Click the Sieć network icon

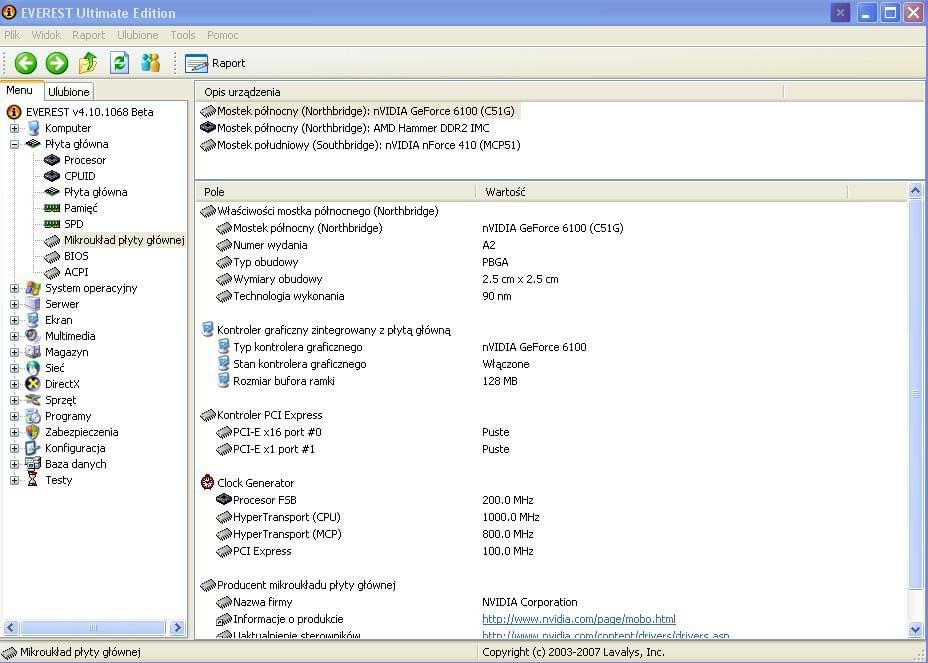click(33, 368)
